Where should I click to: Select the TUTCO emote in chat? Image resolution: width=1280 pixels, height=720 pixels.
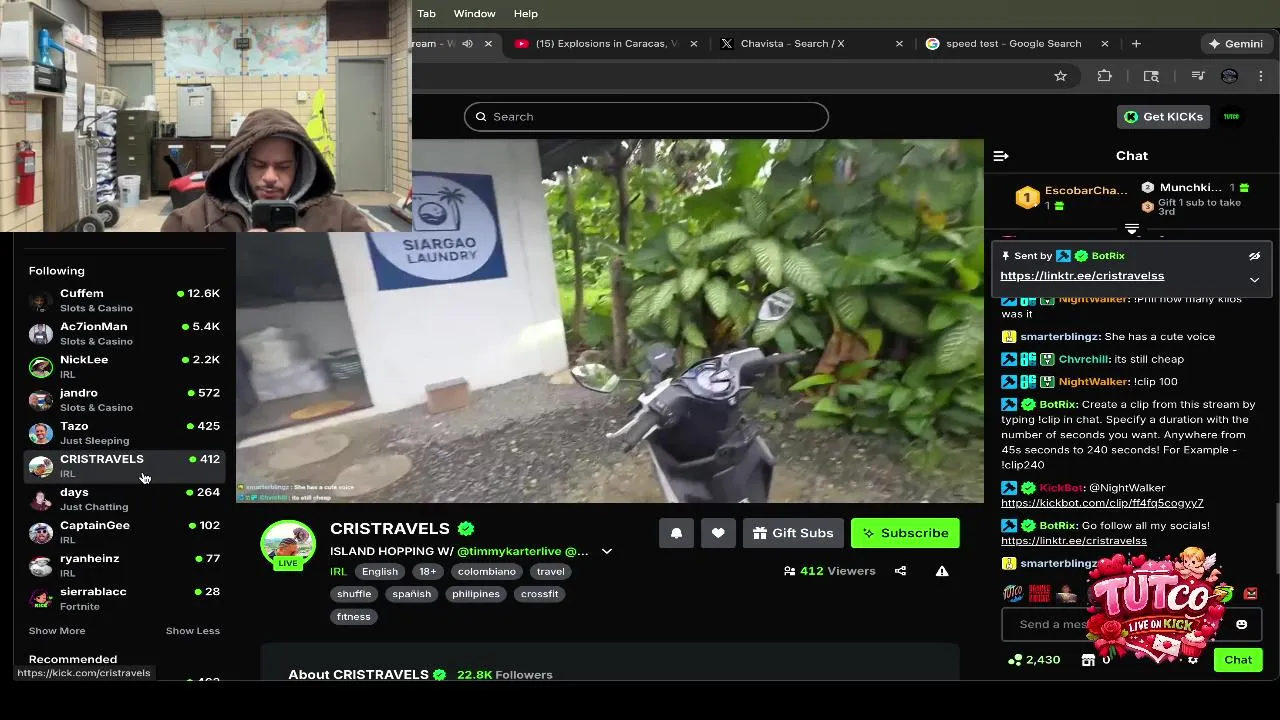coord(1013,593)
